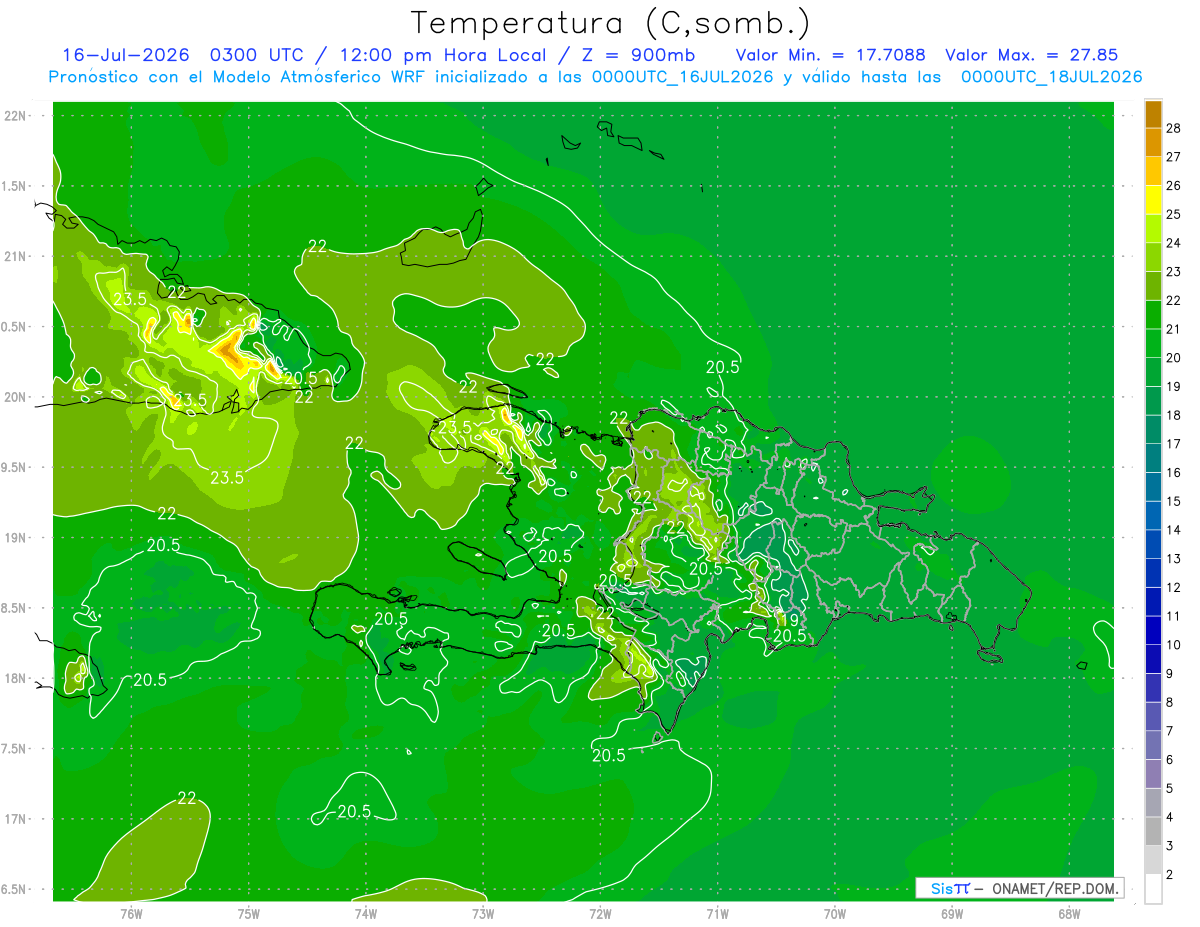Viewport: 1200px width, 927px height.
Task: Click the "69W" longitude axis label
Action: [x=952, y=914]
